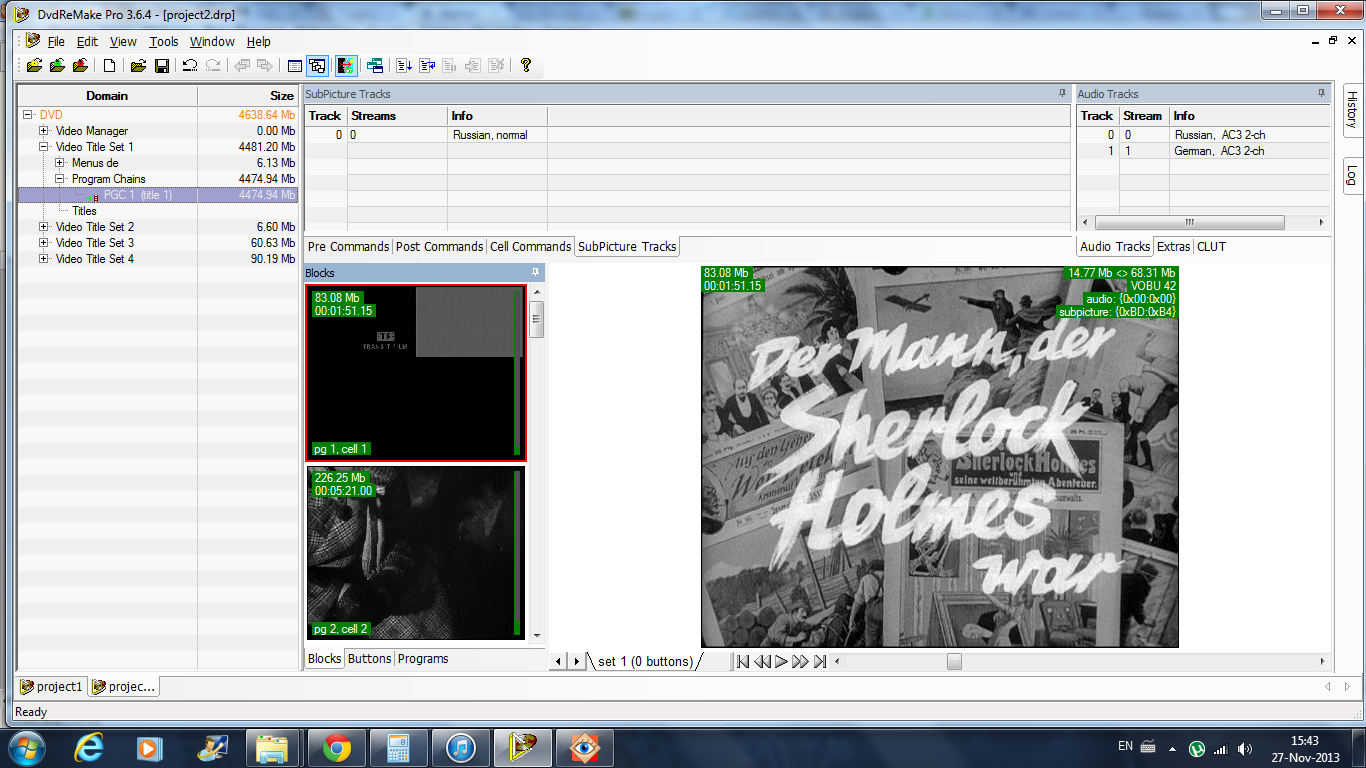Select the pg 2, cell 2 block thumbnail
The height and width of the screenshot is (768, 1366).
click(x=415, y=553)
